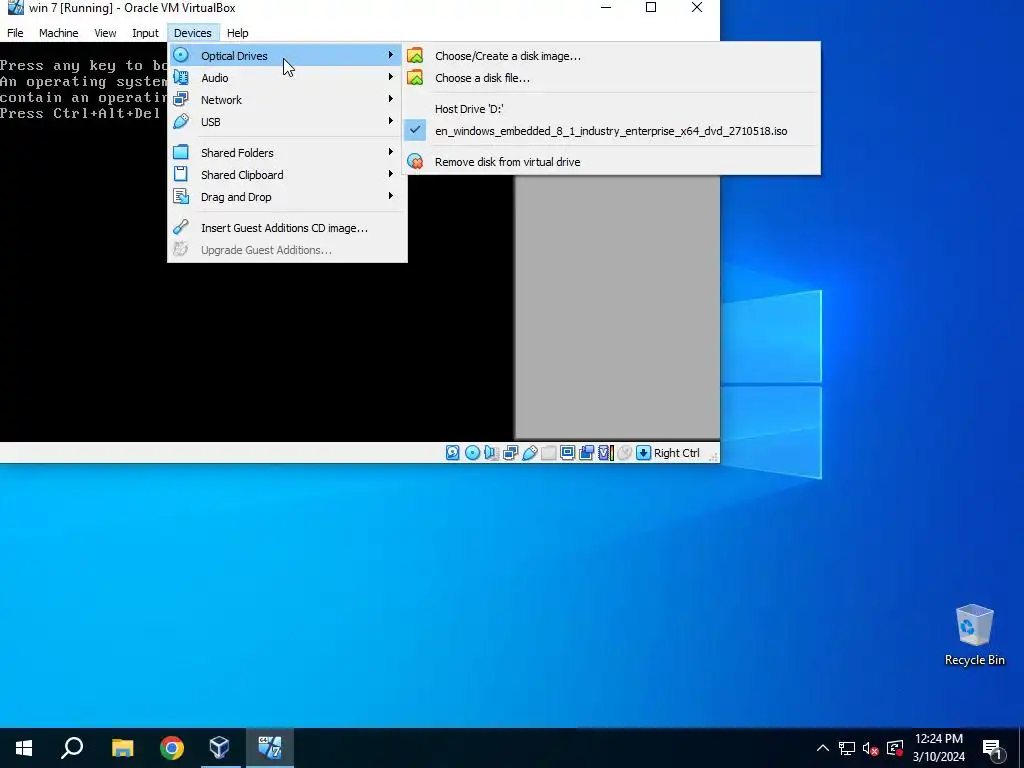Click the Audio speaker menu icon
The image size is (1024, 768).
click(x=181, y=78)
